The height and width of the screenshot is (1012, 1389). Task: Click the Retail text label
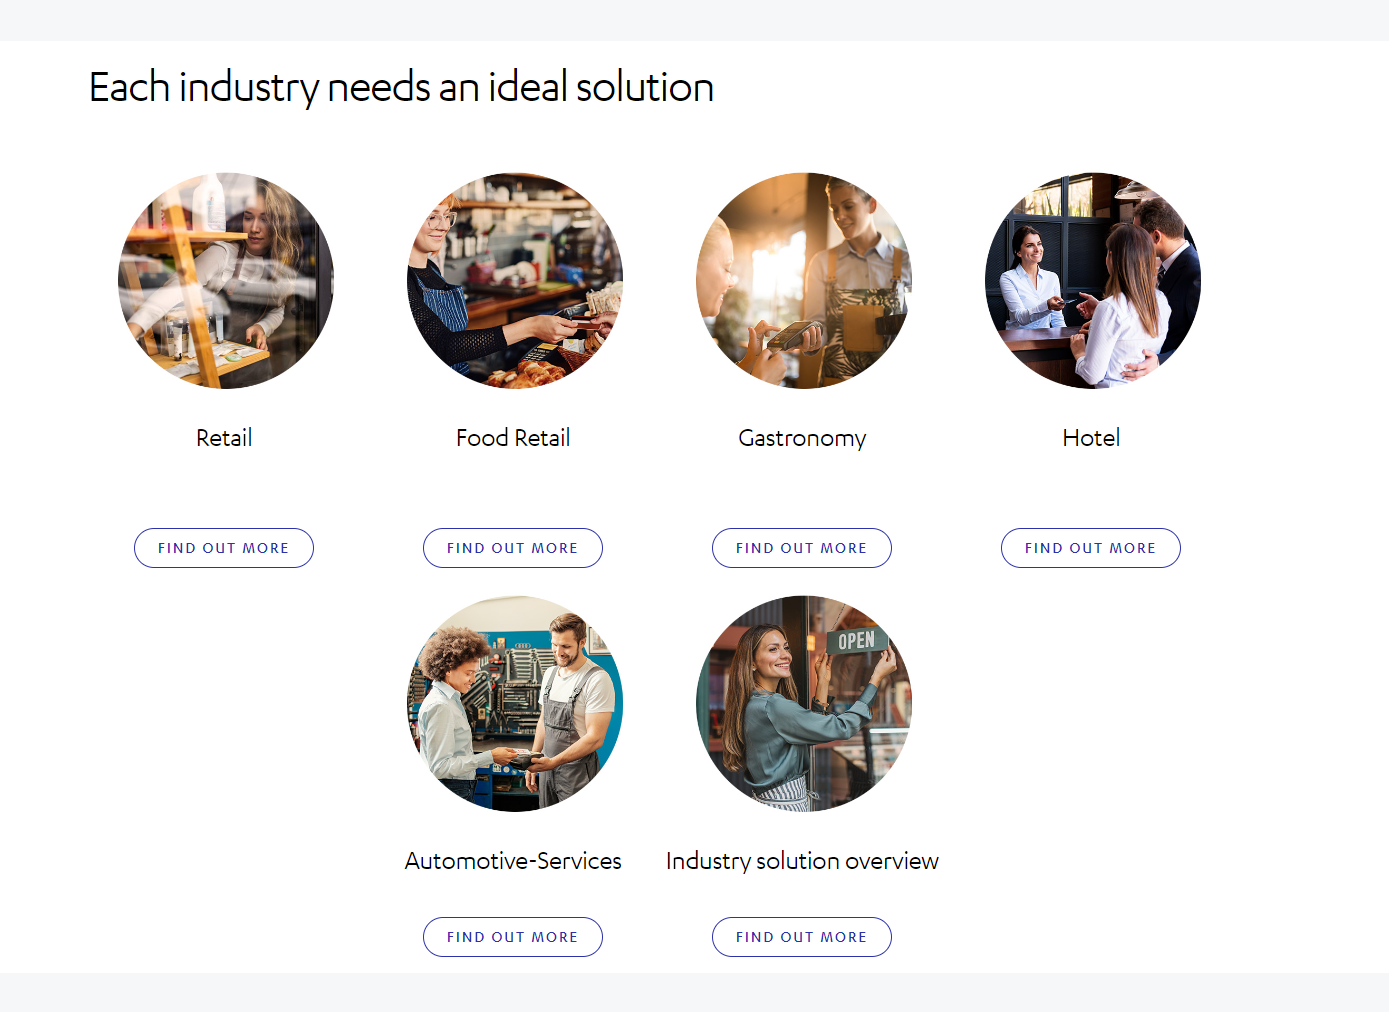coord(224,438)
